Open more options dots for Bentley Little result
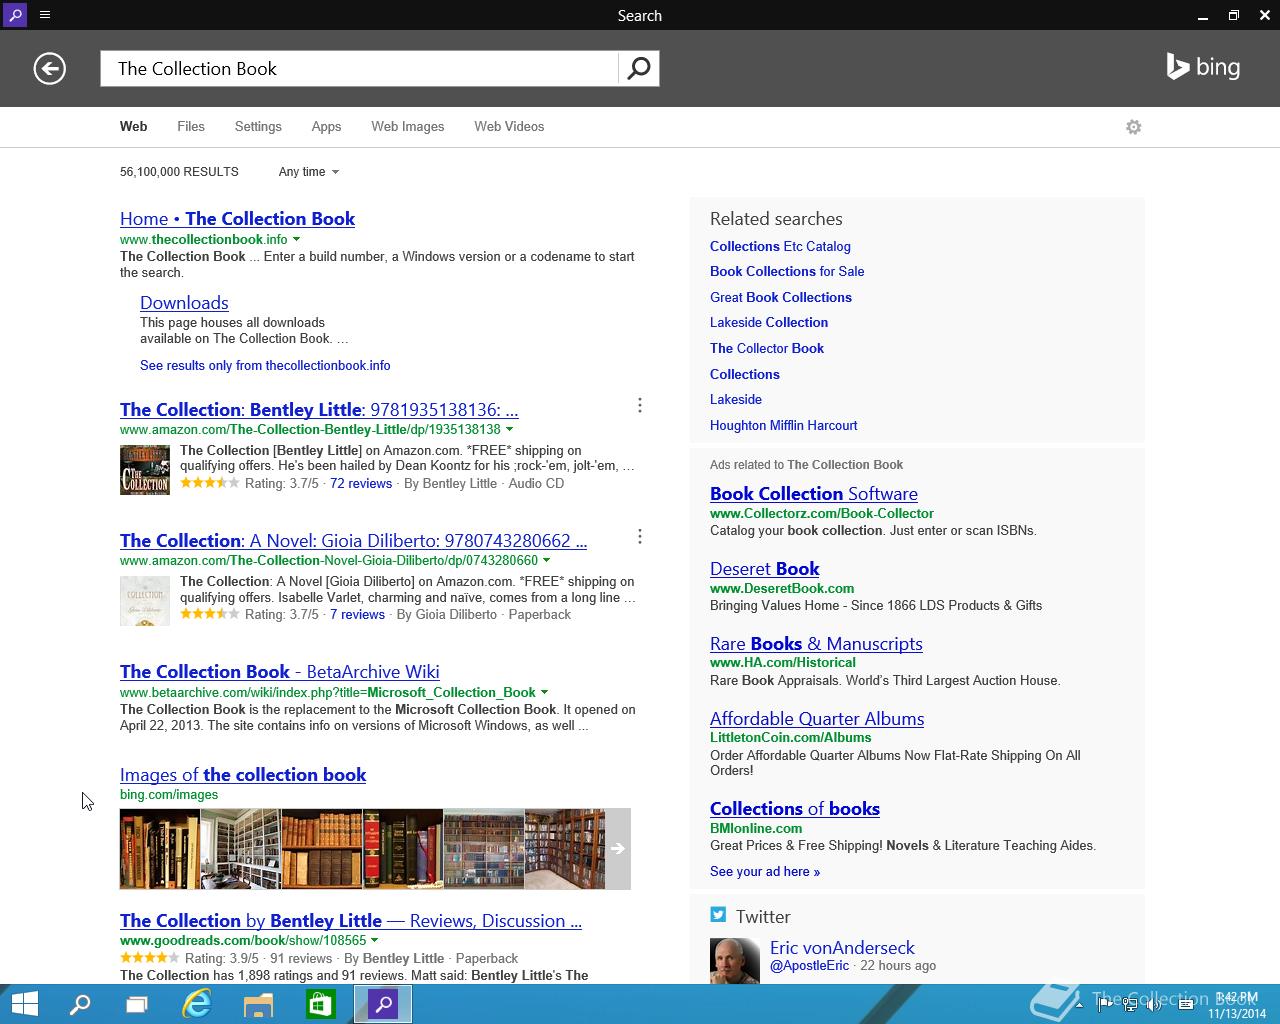1280x1024 pixels. pos(640,405)
